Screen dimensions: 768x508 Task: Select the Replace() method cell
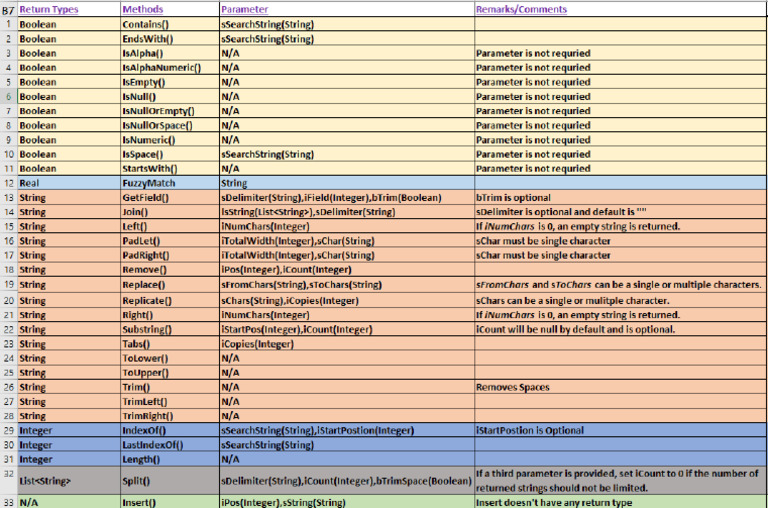(x=169, y=285)
